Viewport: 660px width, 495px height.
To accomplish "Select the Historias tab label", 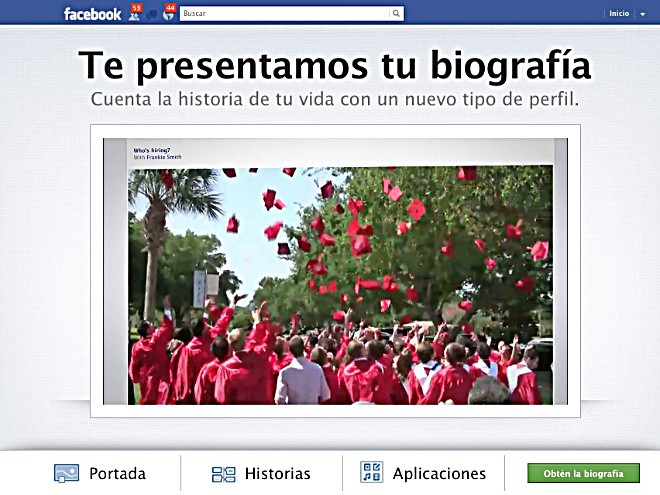I will pyautogui.click(x=277, y=474).
